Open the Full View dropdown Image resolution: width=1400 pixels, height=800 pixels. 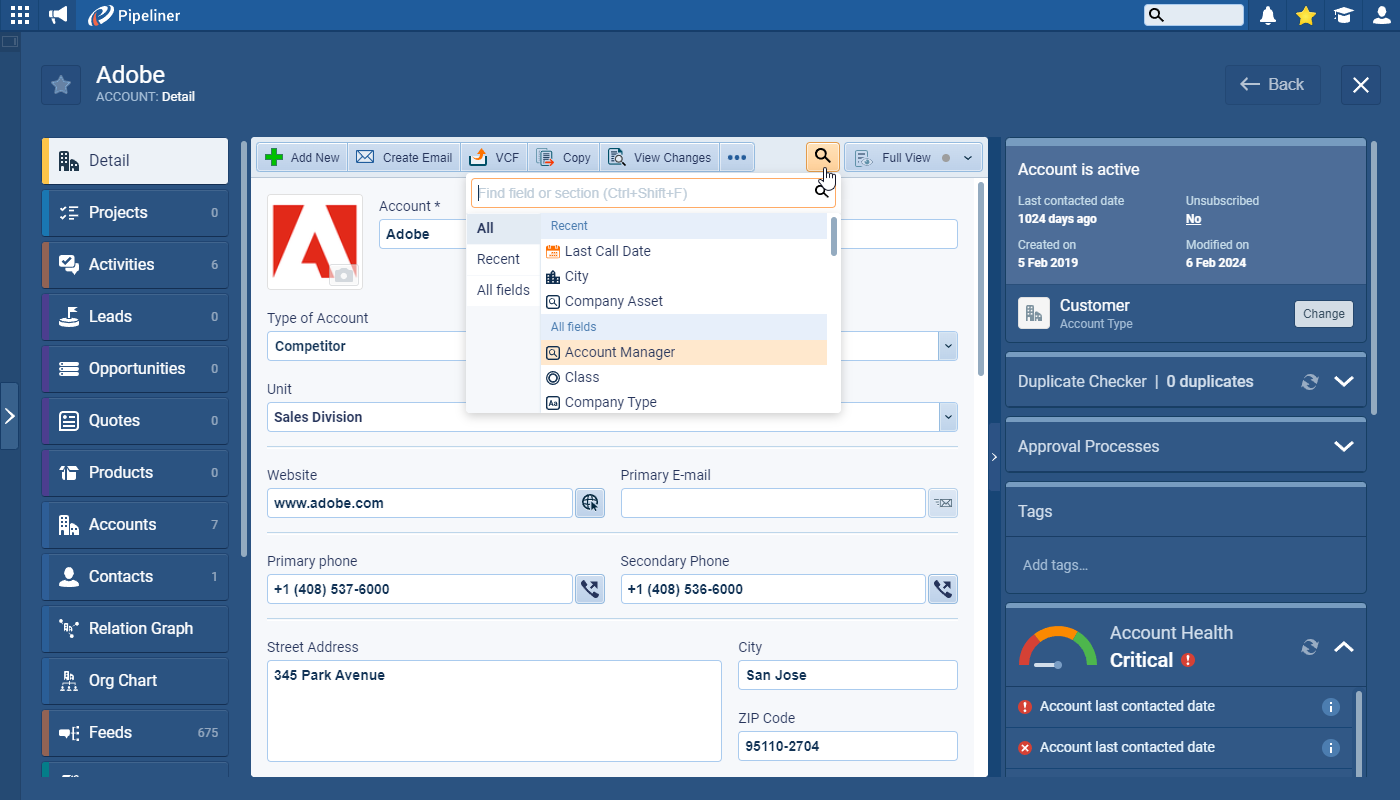click(x=967, y=158)
